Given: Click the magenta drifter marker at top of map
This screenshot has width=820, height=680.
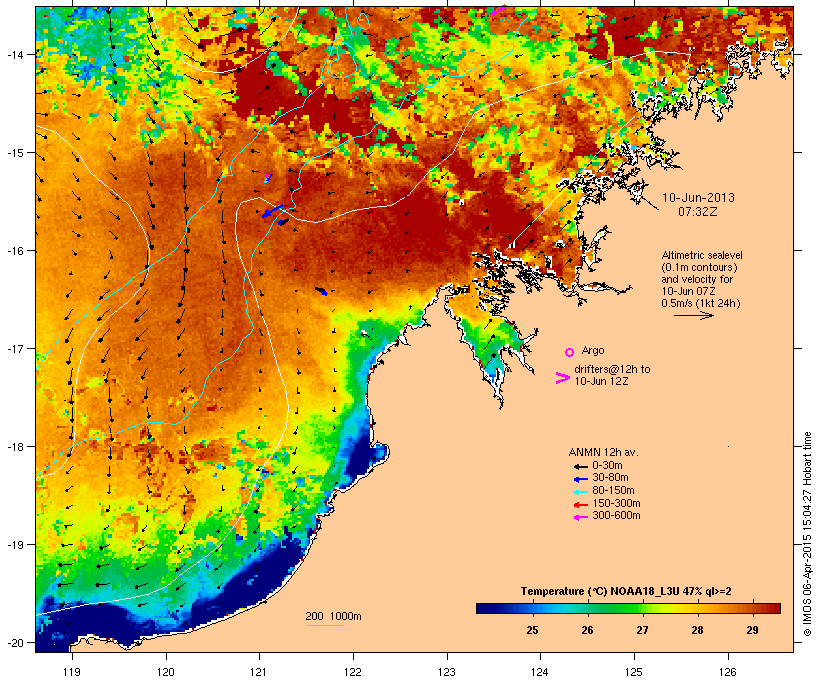Looking at the screenshot, I should pyautogui.click(x=498, y=10).
